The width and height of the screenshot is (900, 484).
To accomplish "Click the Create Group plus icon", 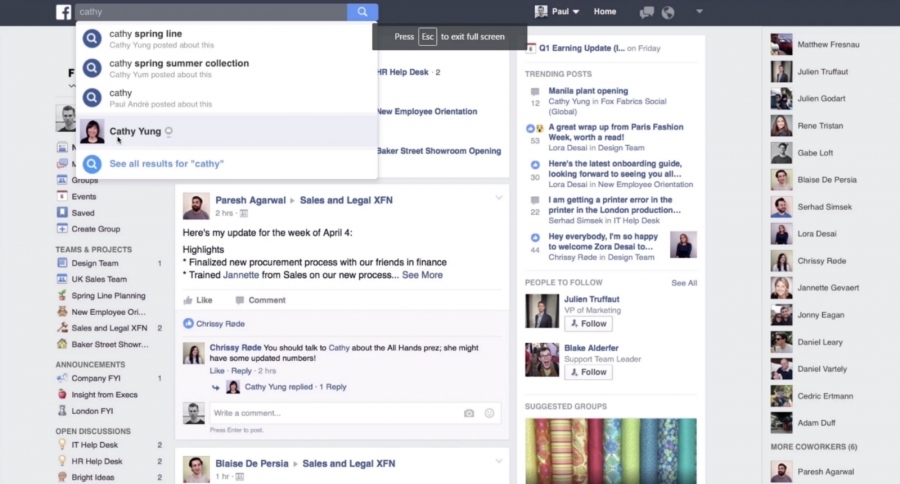I will pos(62,229).
